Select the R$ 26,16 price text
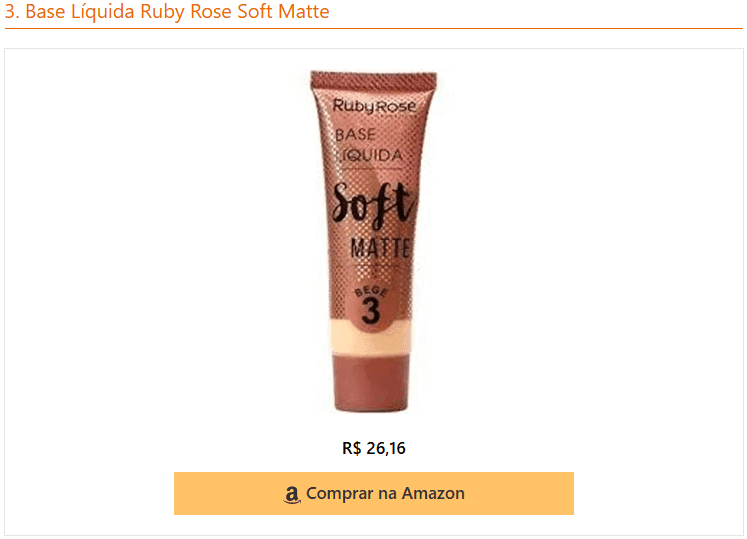Screen dimensions: 747x539 click(374, 448)
